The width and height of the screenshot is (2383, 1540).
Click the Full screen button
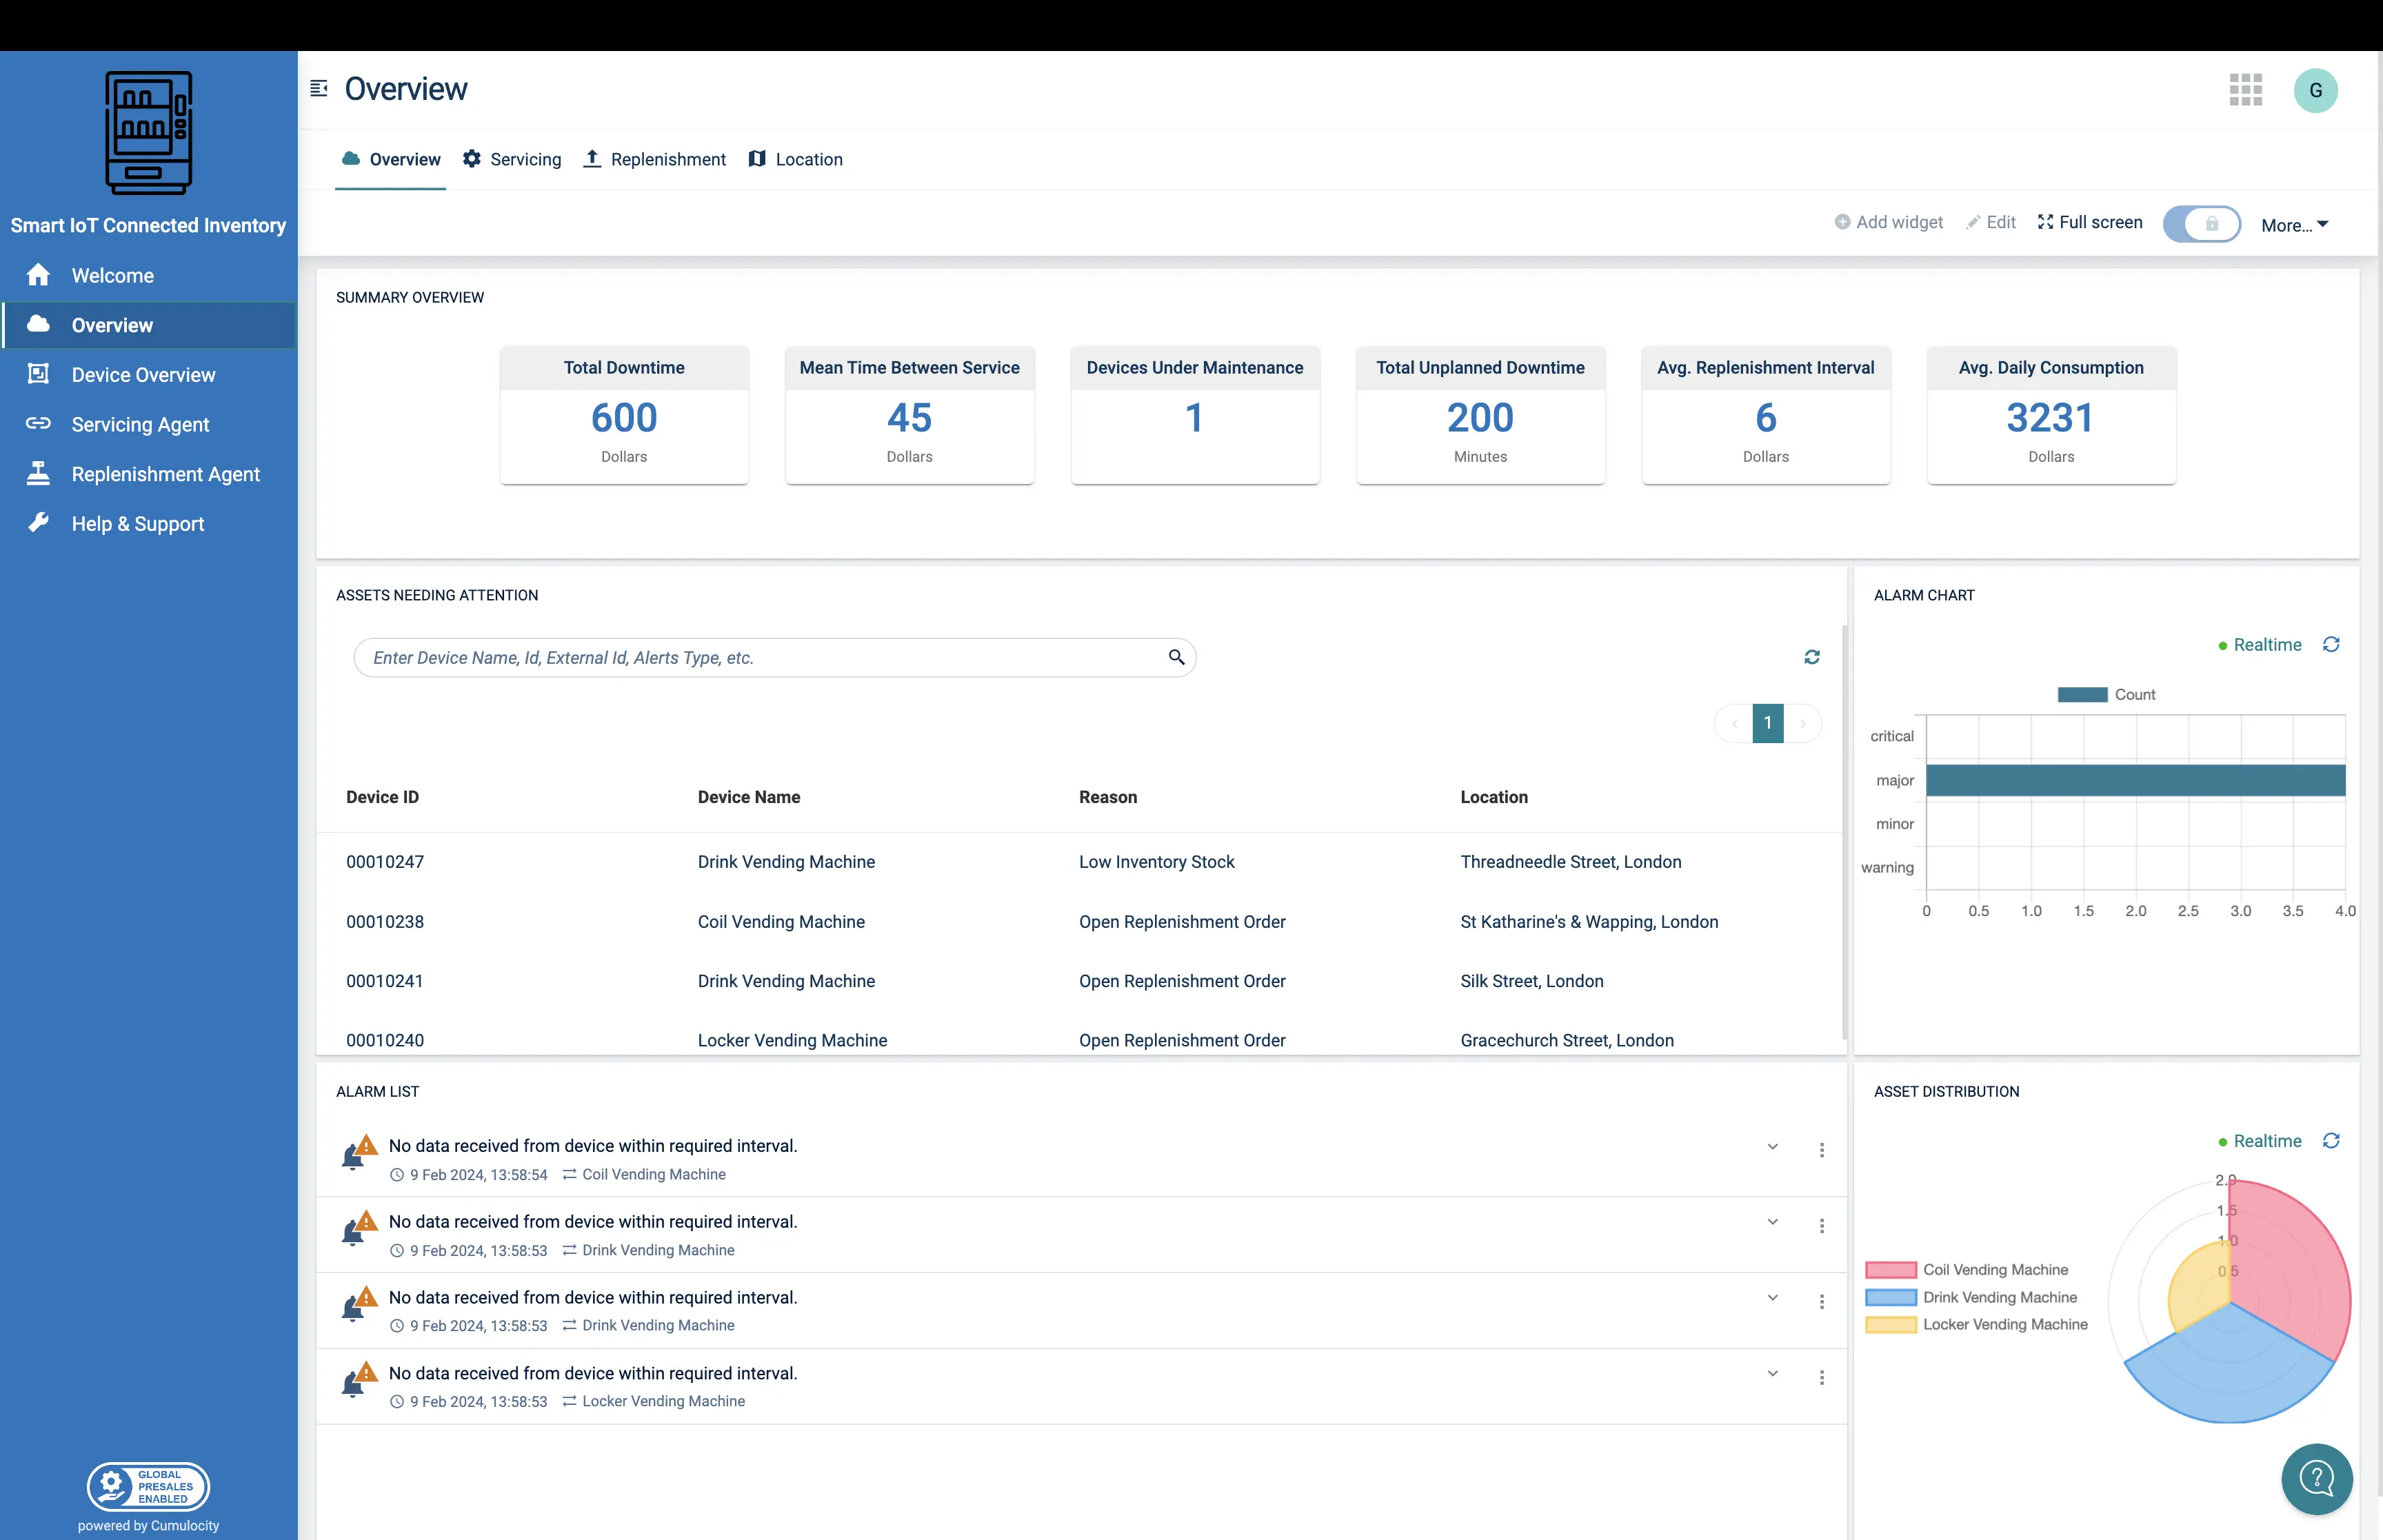(x=2090, y=222)
